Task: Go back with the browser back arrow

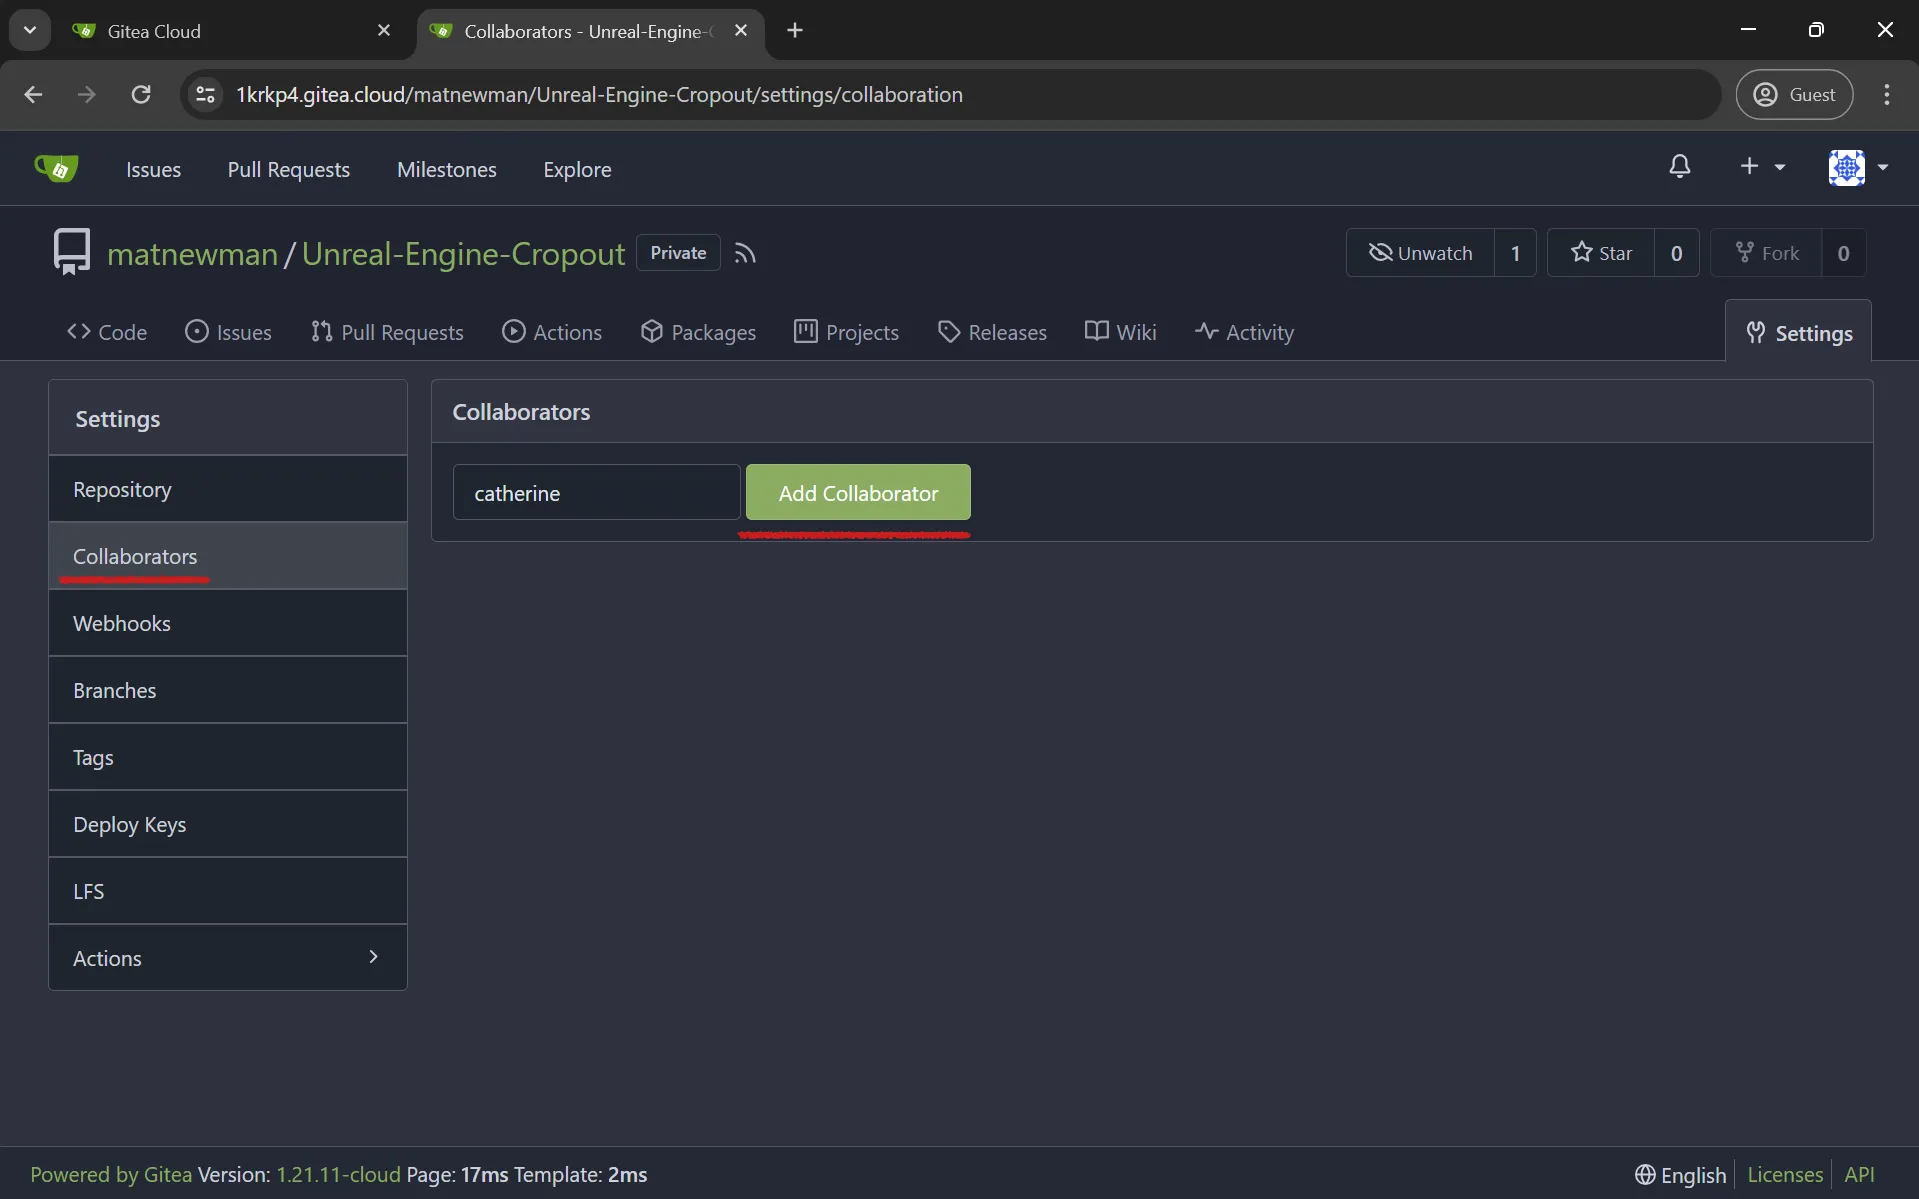Action: (33, 94)
